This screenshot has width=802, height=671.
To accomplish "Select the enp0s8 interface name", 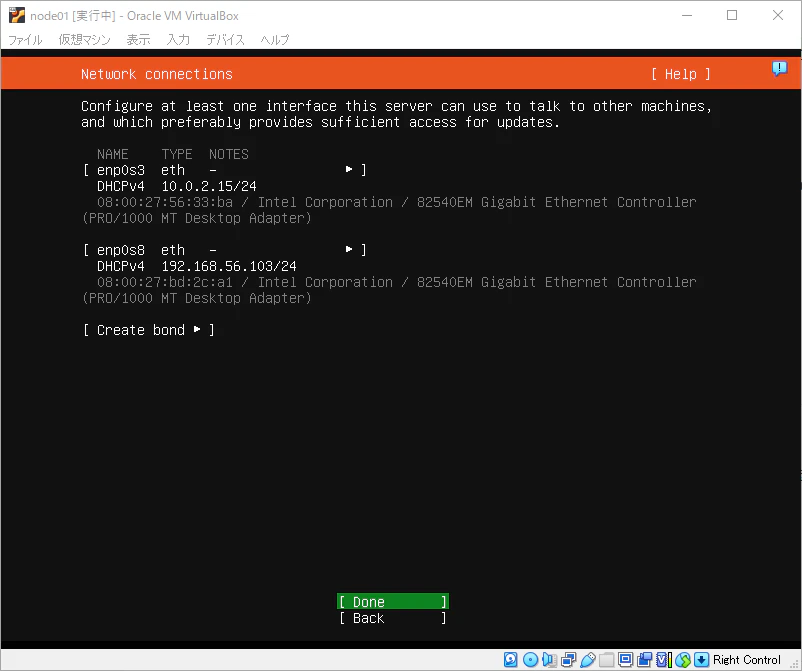I will pyautogui.click(x=121, y=250).
